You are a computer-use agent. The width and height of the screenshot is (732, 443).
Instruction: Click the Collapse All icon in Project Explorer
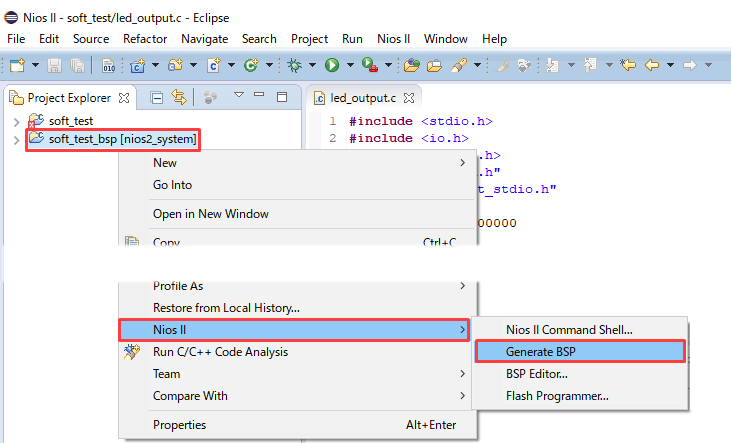157,98
